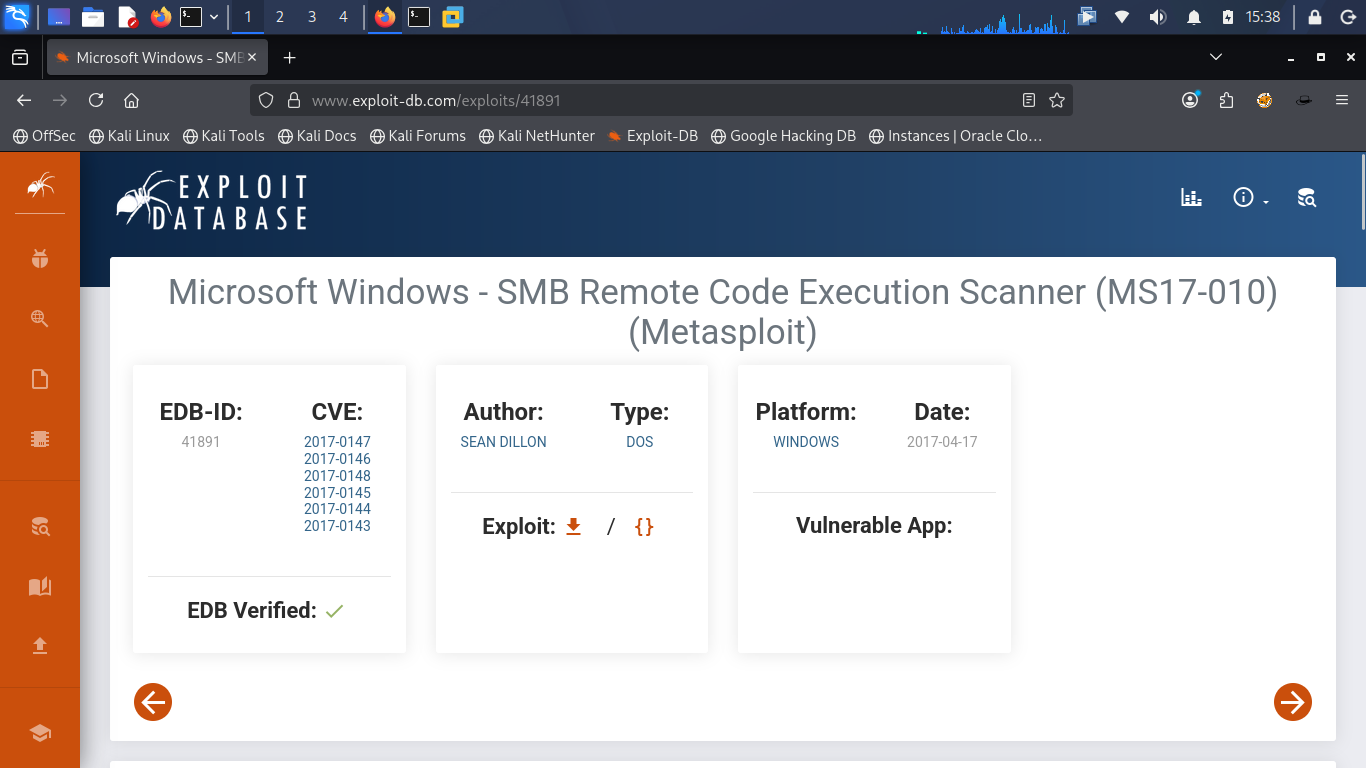Open the Kali Docs bookmark
The image size is (1366, 768).
click(x=317, y=136)
